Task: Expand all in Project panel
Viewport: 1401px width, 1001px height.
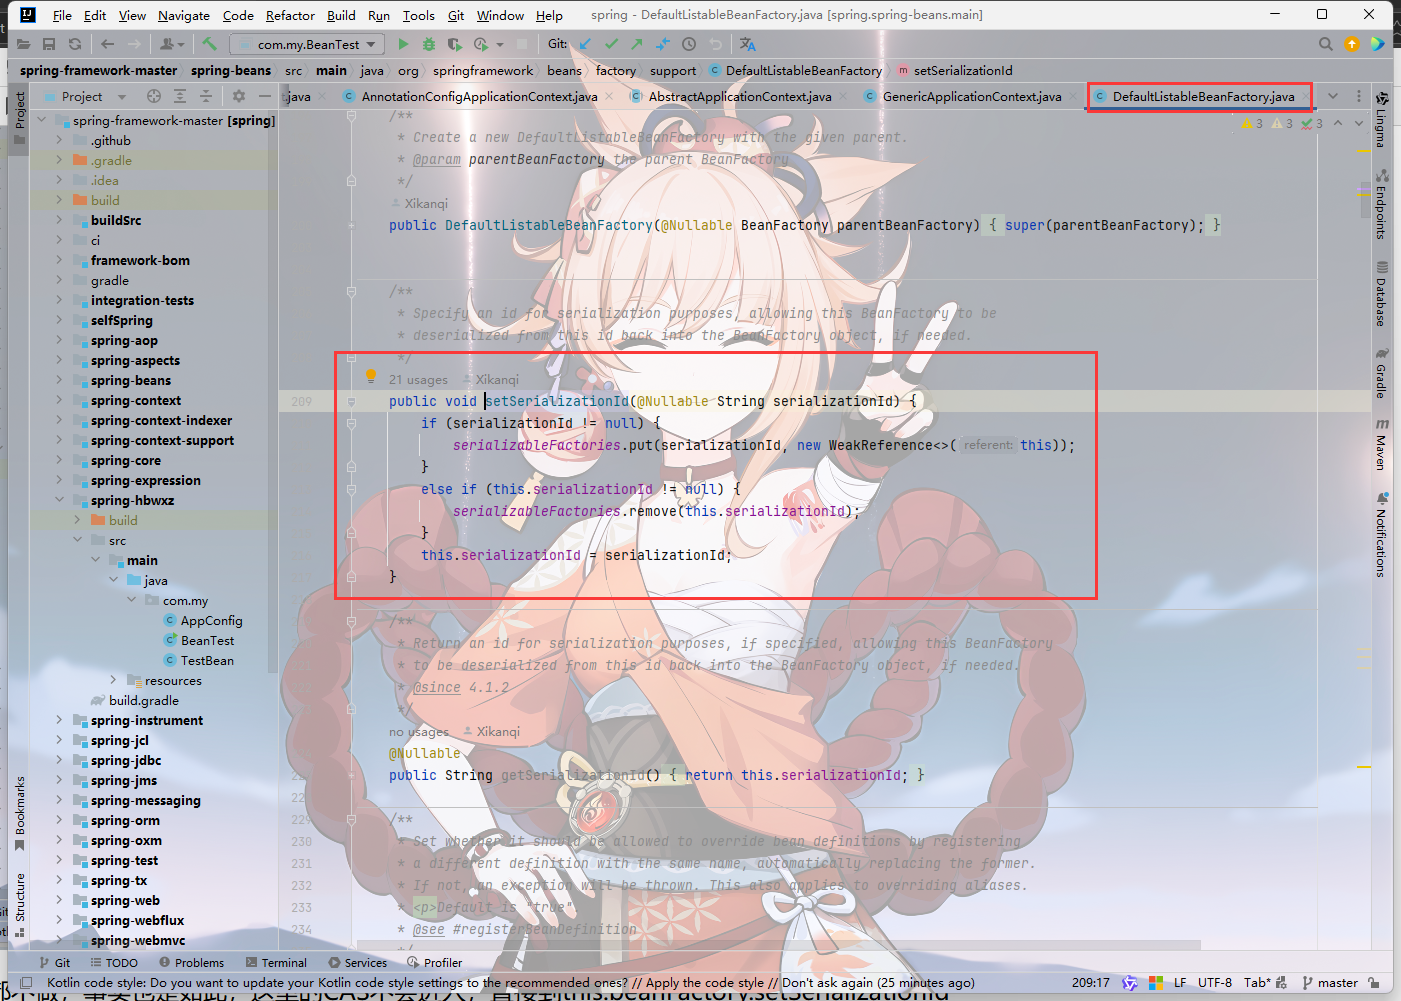Action: pos(180,96)
